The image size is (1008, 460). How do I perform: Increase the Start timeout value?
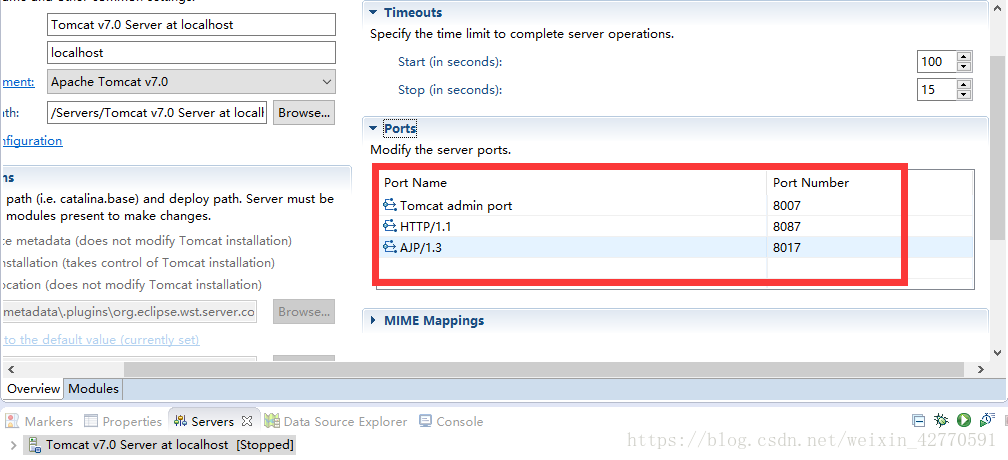click(x=963, y=57)
